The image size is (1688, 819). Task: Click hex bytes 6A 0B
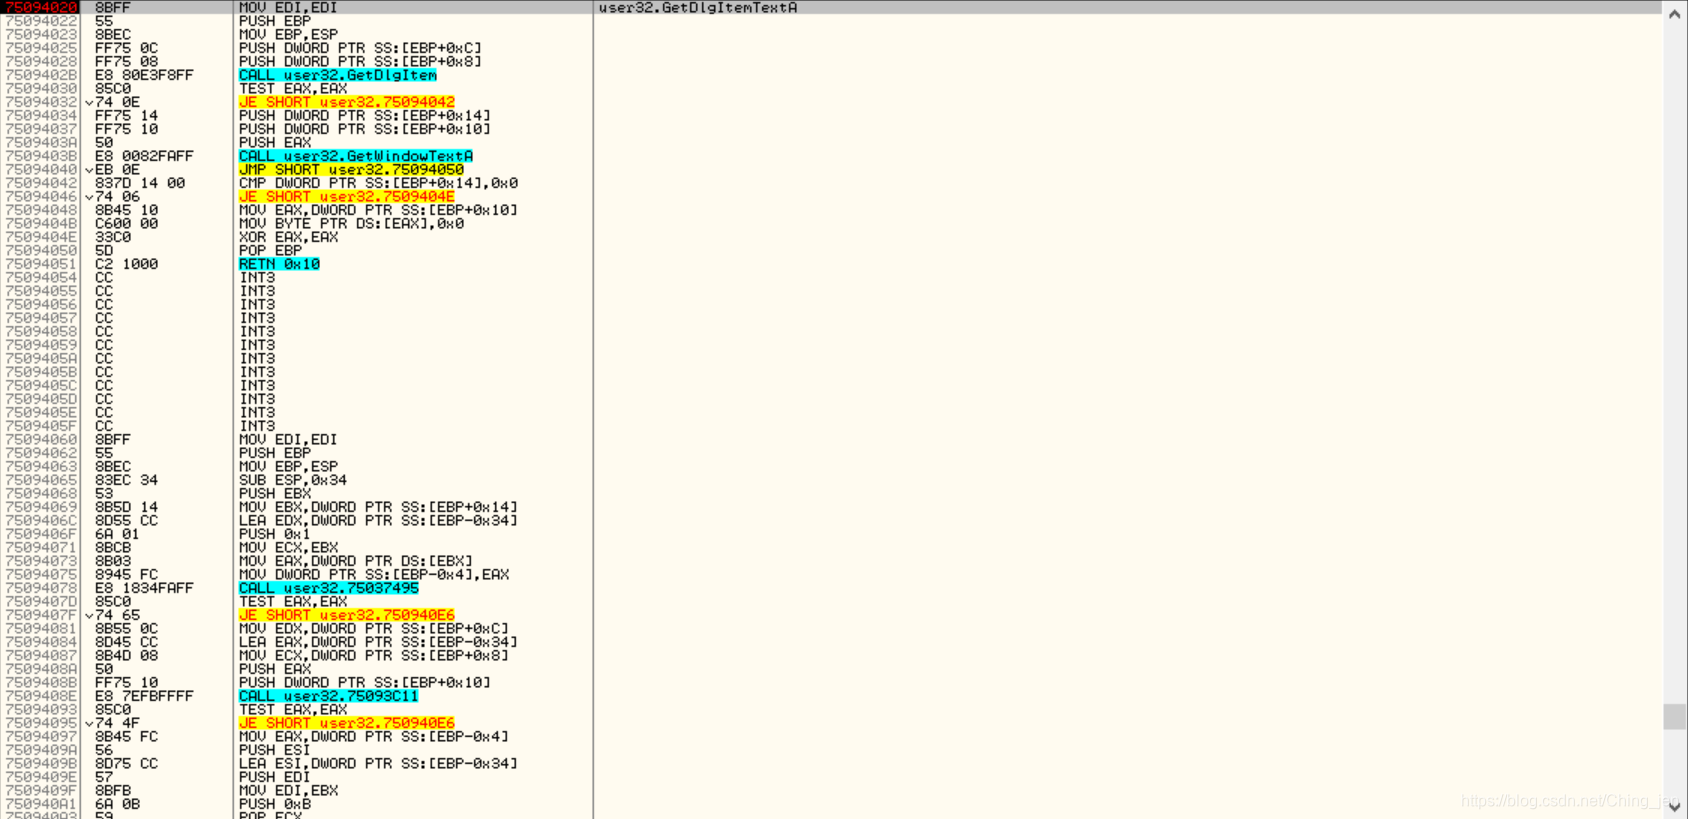click(x=117, y=804)
